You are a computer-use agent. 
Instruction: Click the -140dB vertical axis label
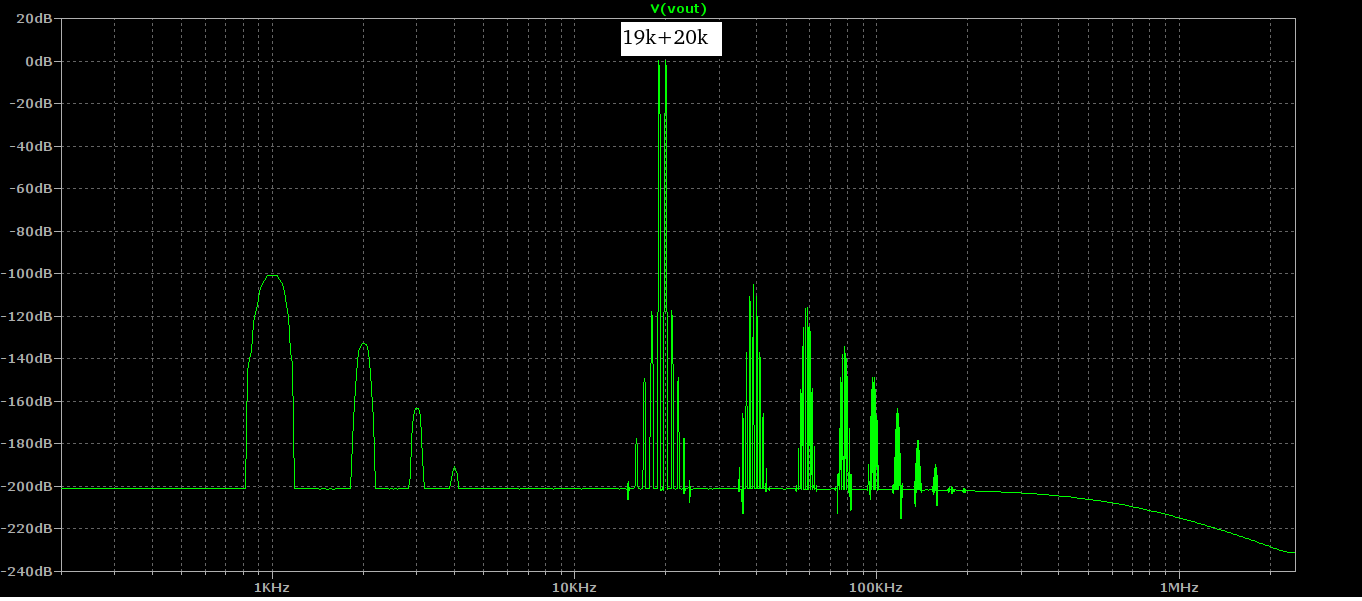coord(29,359)
